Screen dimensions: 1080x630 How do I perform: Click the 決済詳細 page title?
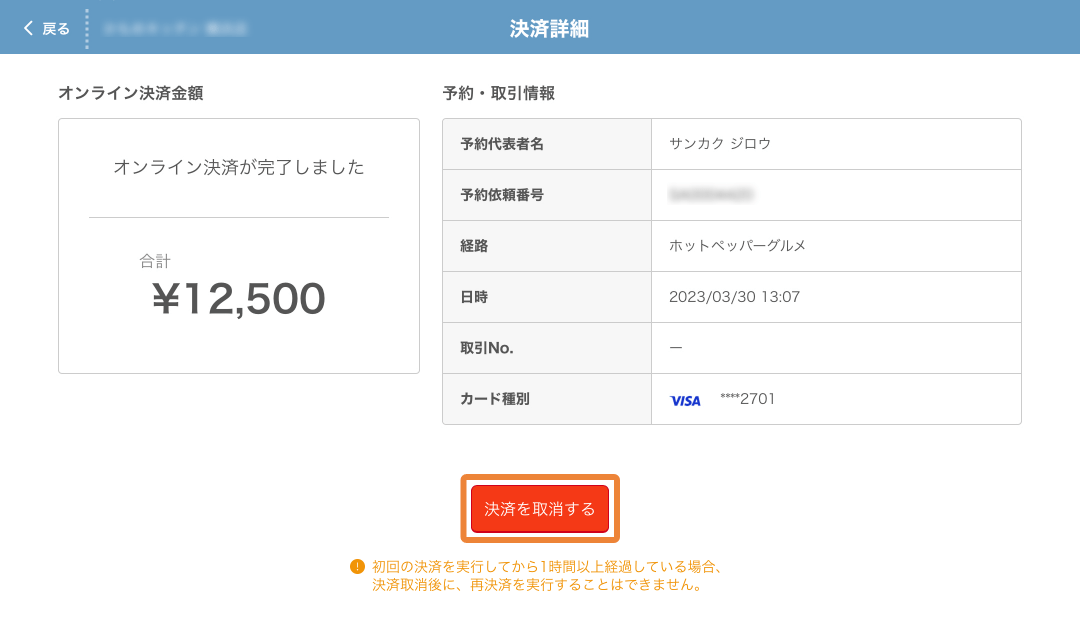point(549,28)
